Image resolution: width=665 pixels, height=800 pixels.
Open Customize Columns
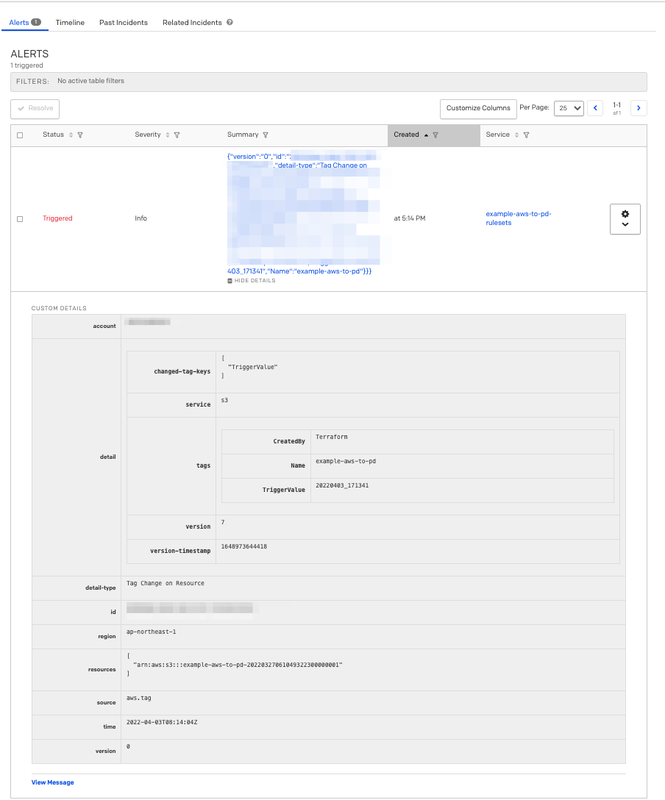click(478, 108)
